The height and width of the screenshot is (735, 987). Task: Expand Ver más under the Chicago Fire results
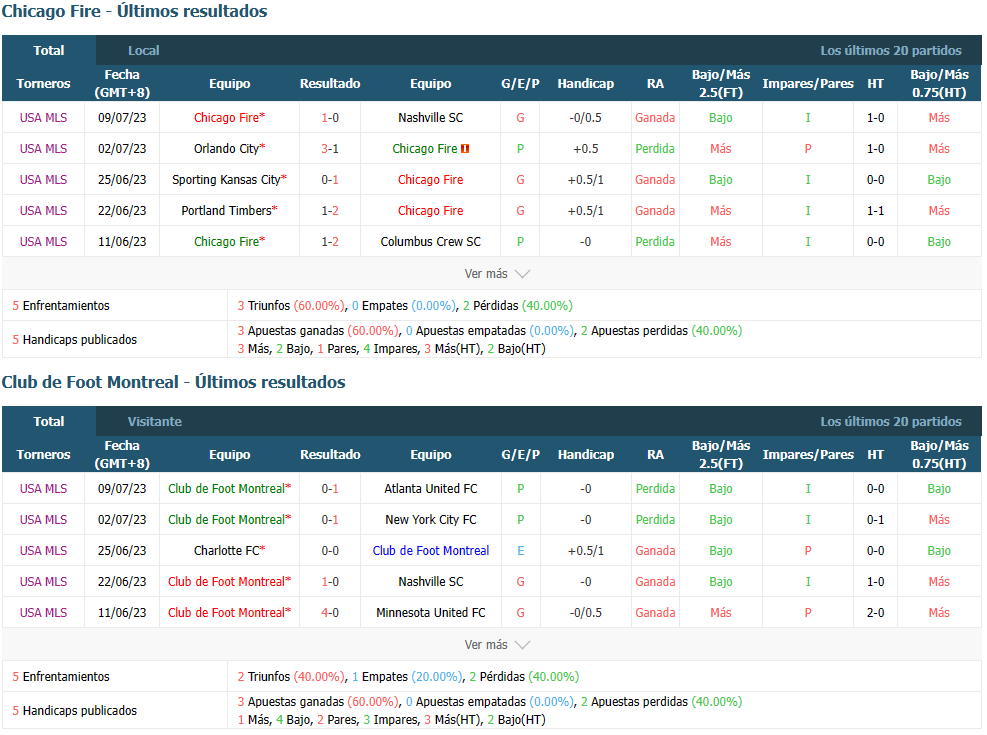497,274
